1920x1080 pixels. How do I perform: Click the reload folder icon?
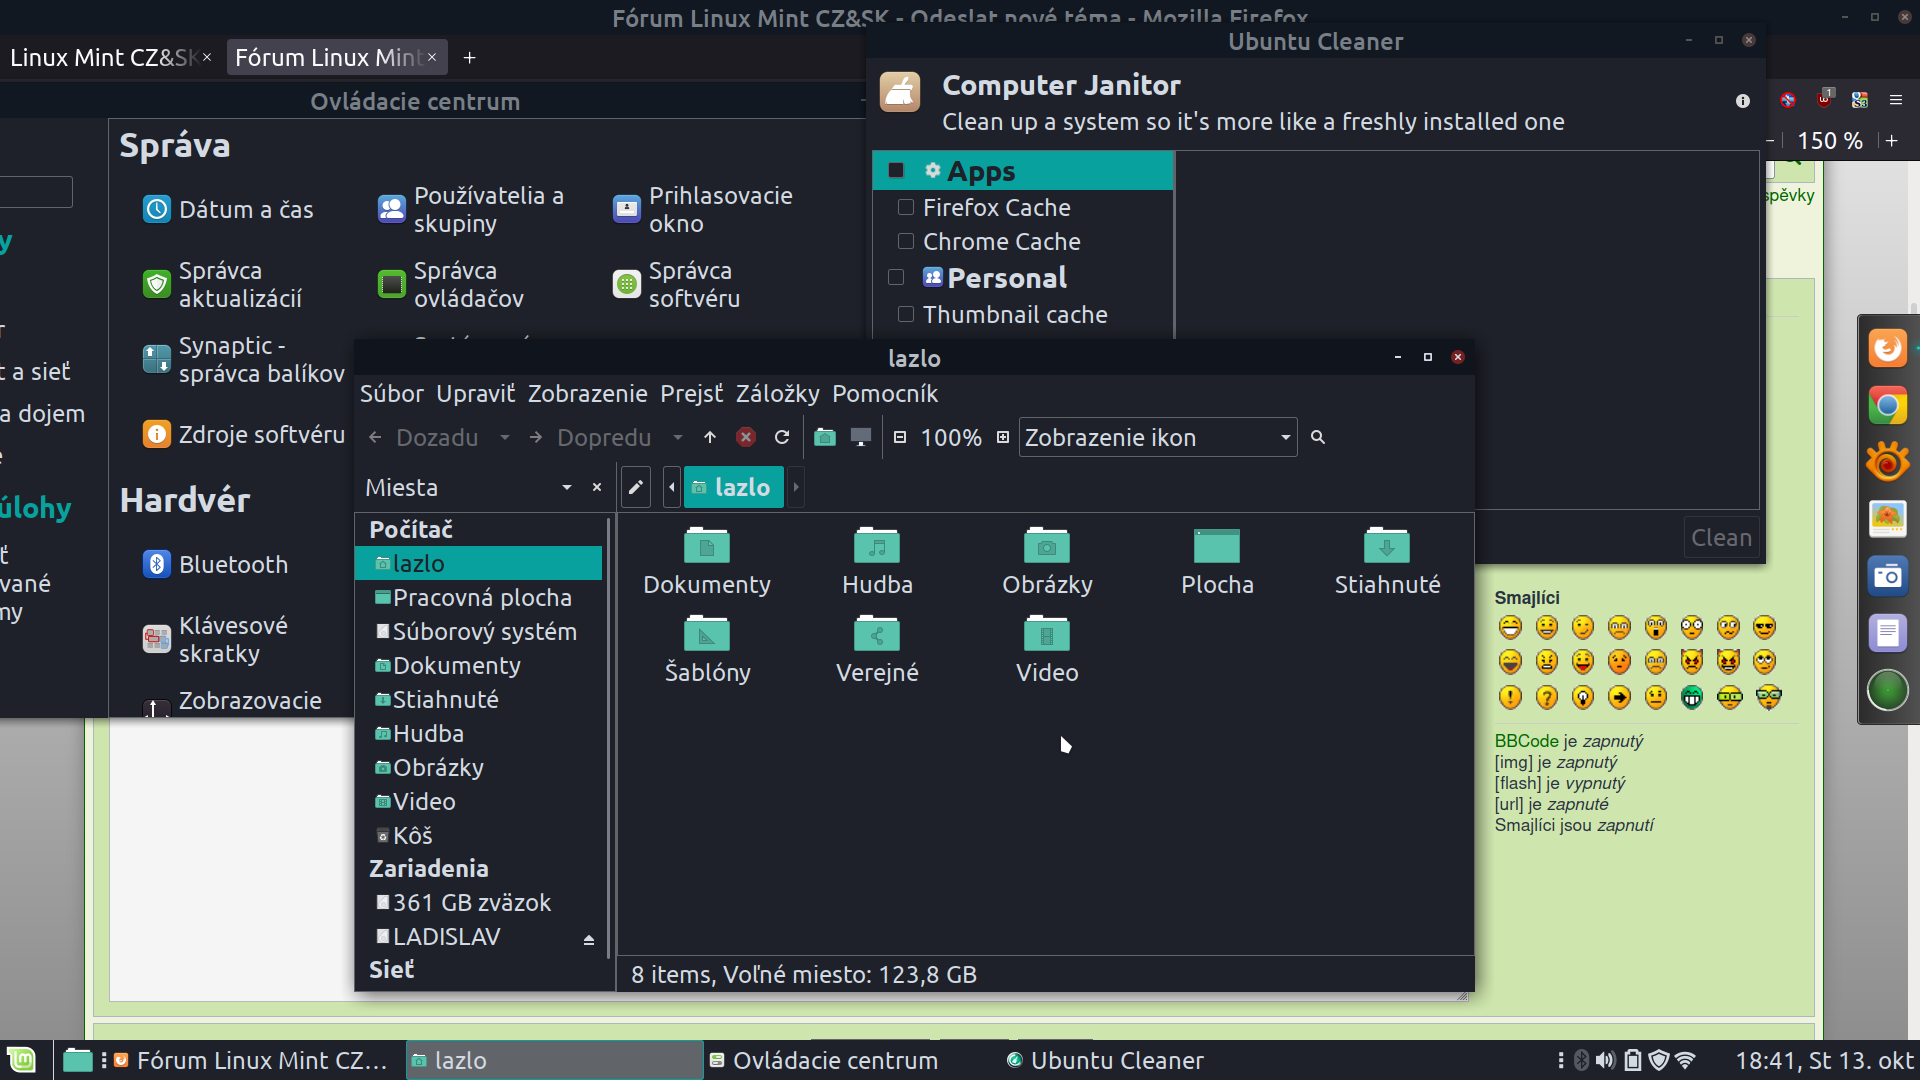(x=782, y=437)
